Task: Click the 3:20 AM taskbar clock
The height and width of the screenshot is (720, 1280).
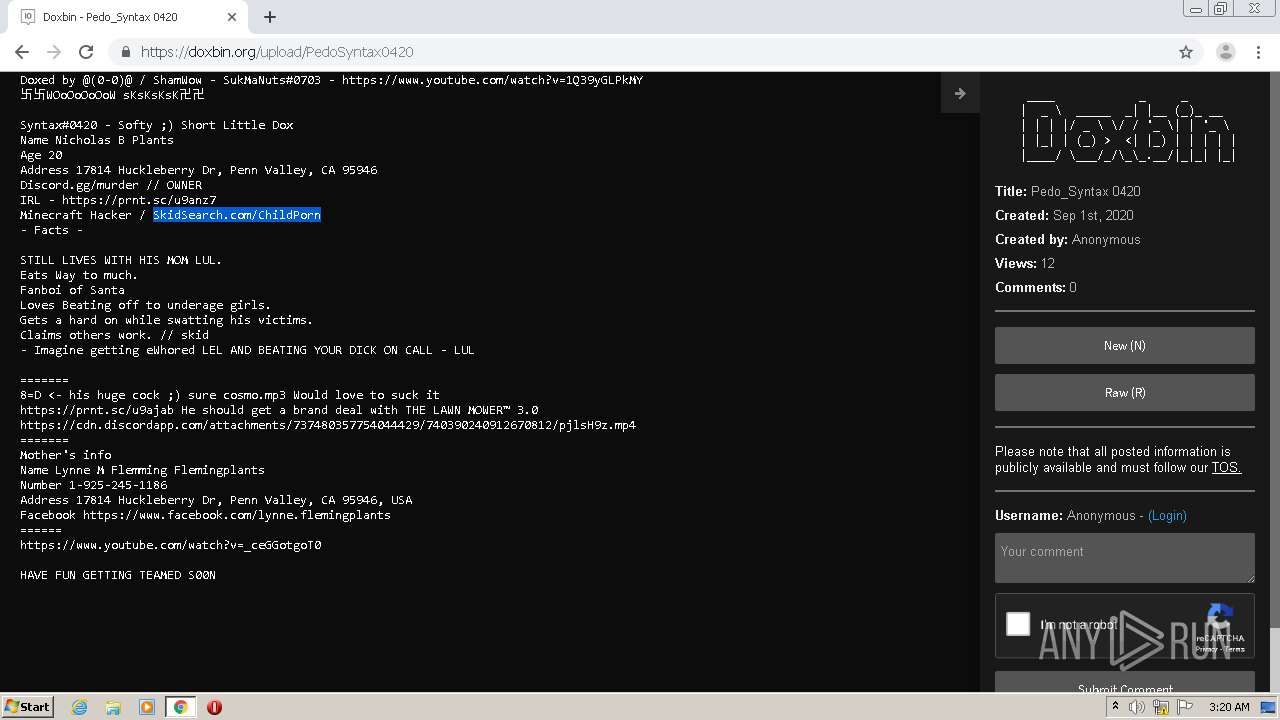Action: point(1229,707)
